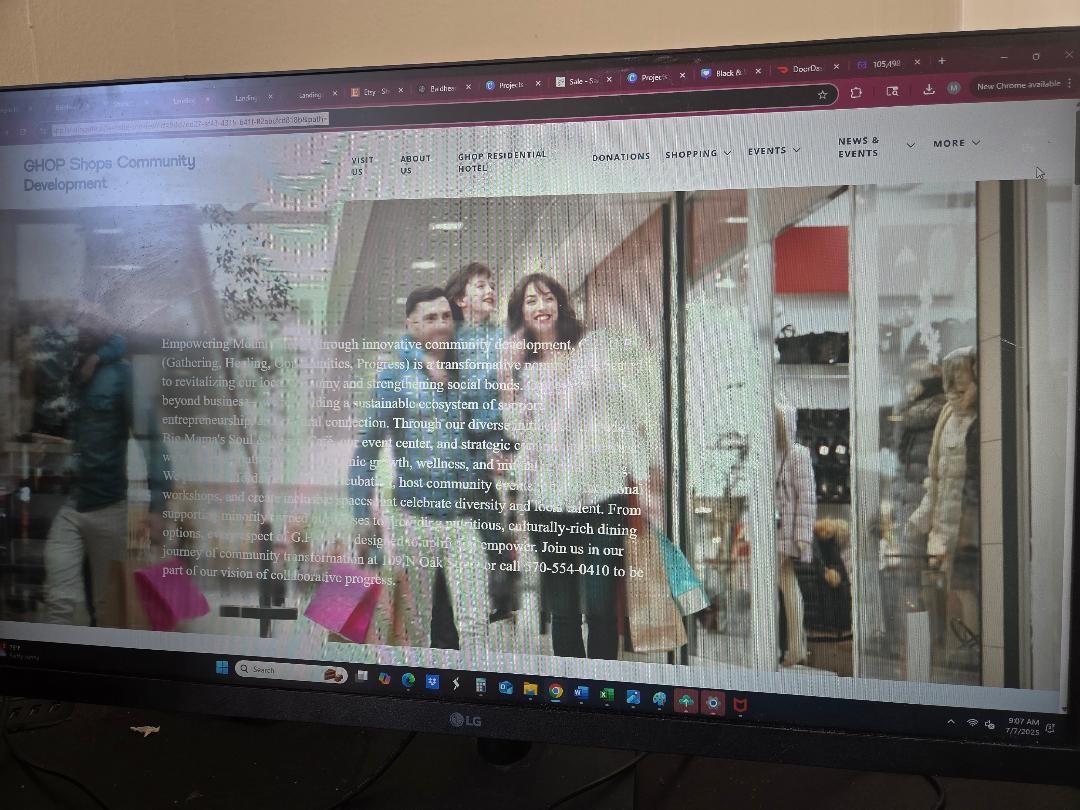Click the More navigation label
Image resolution: width=1080 pixels, height=810 pixels.
[x=948, y=143]
